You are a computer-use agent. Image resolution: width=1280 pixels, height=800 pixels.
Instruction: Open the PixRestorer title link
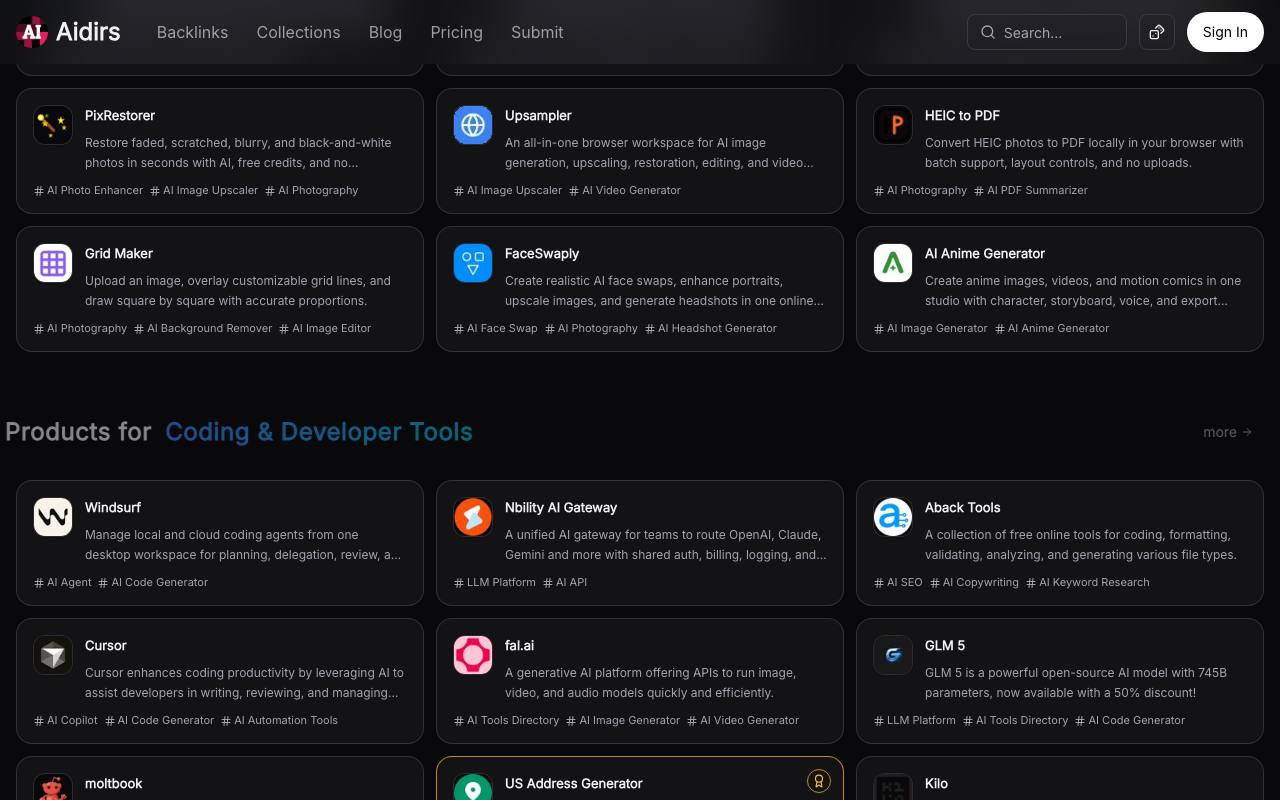tap(120, 116)
